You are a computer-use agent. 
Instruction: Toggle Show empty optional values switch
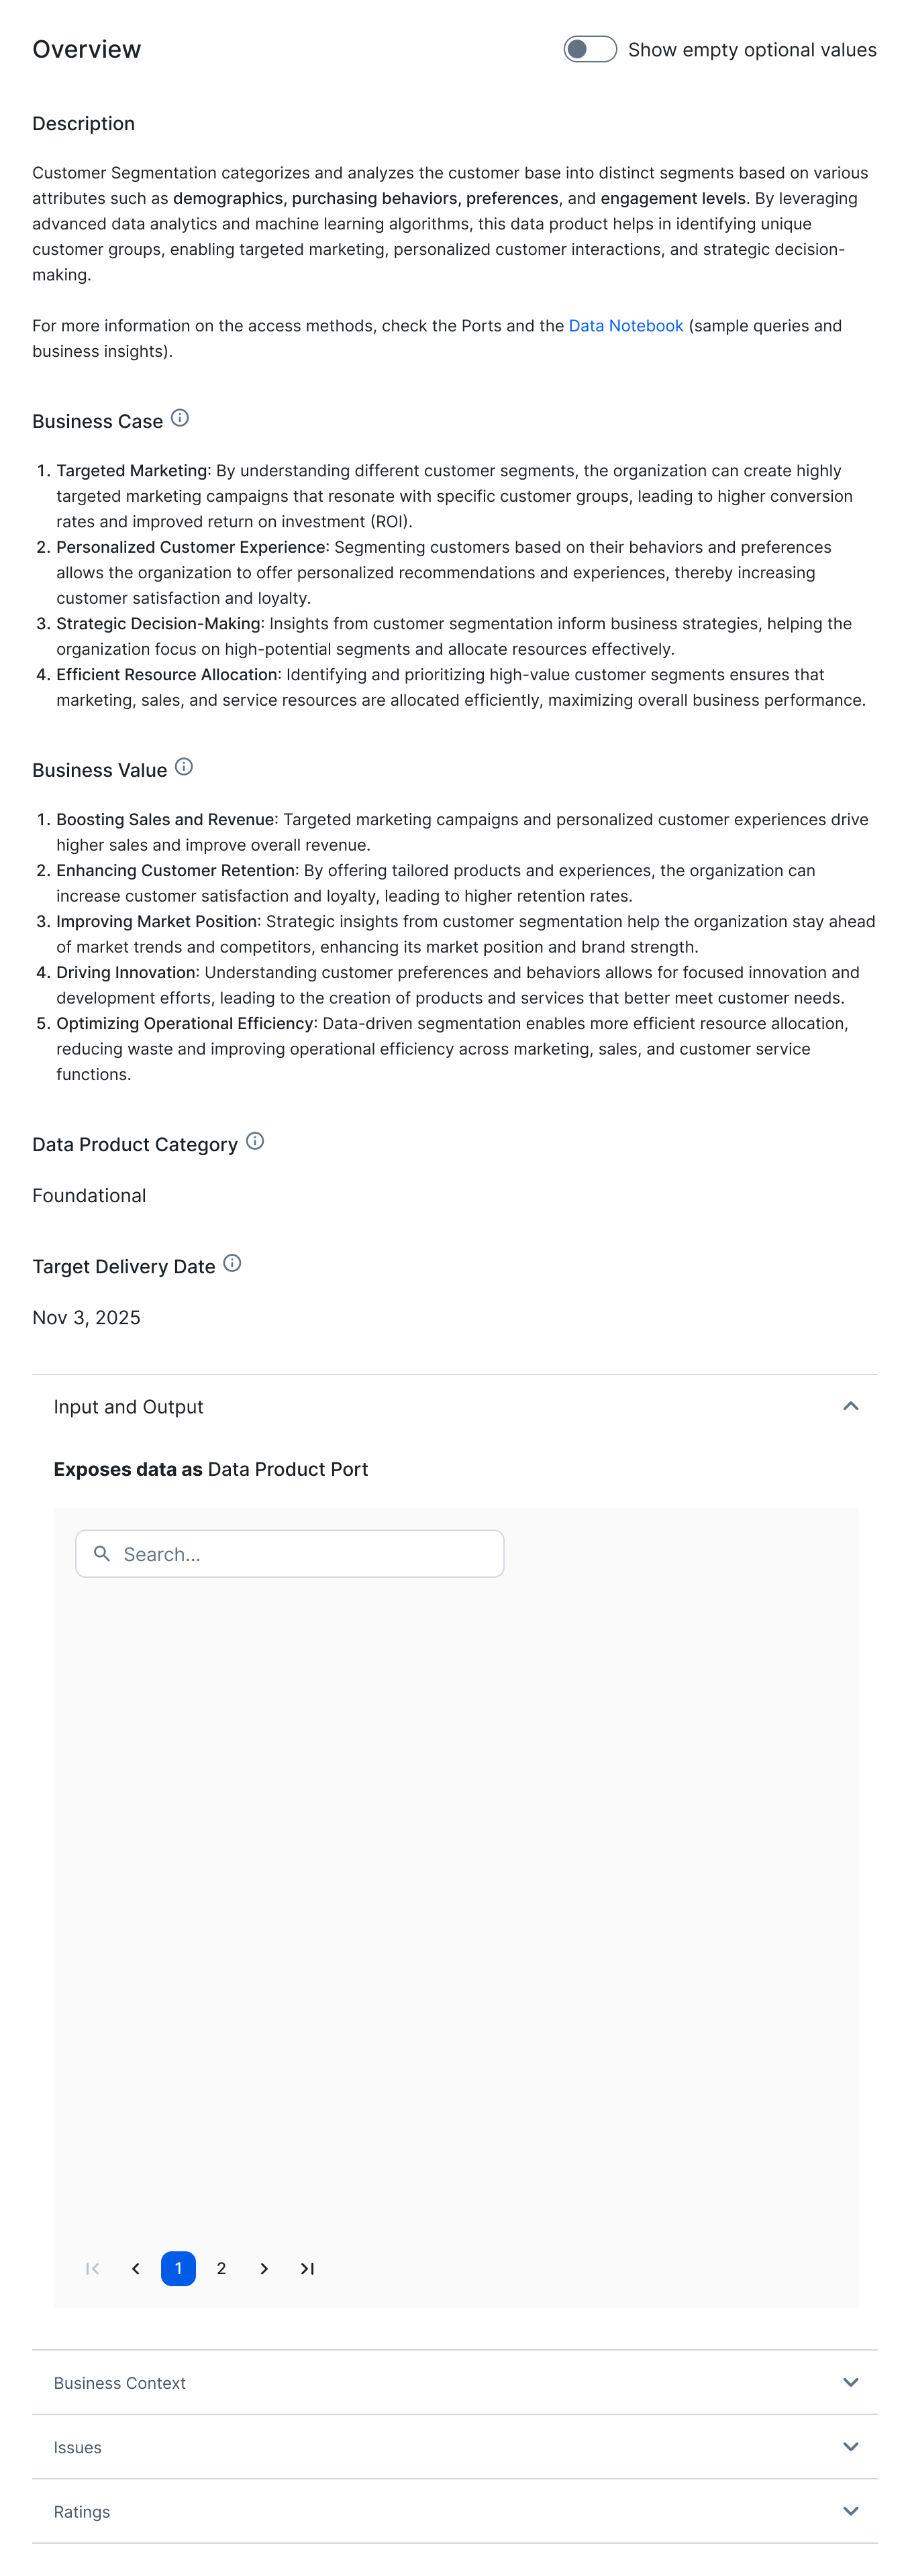coord(589,49)
